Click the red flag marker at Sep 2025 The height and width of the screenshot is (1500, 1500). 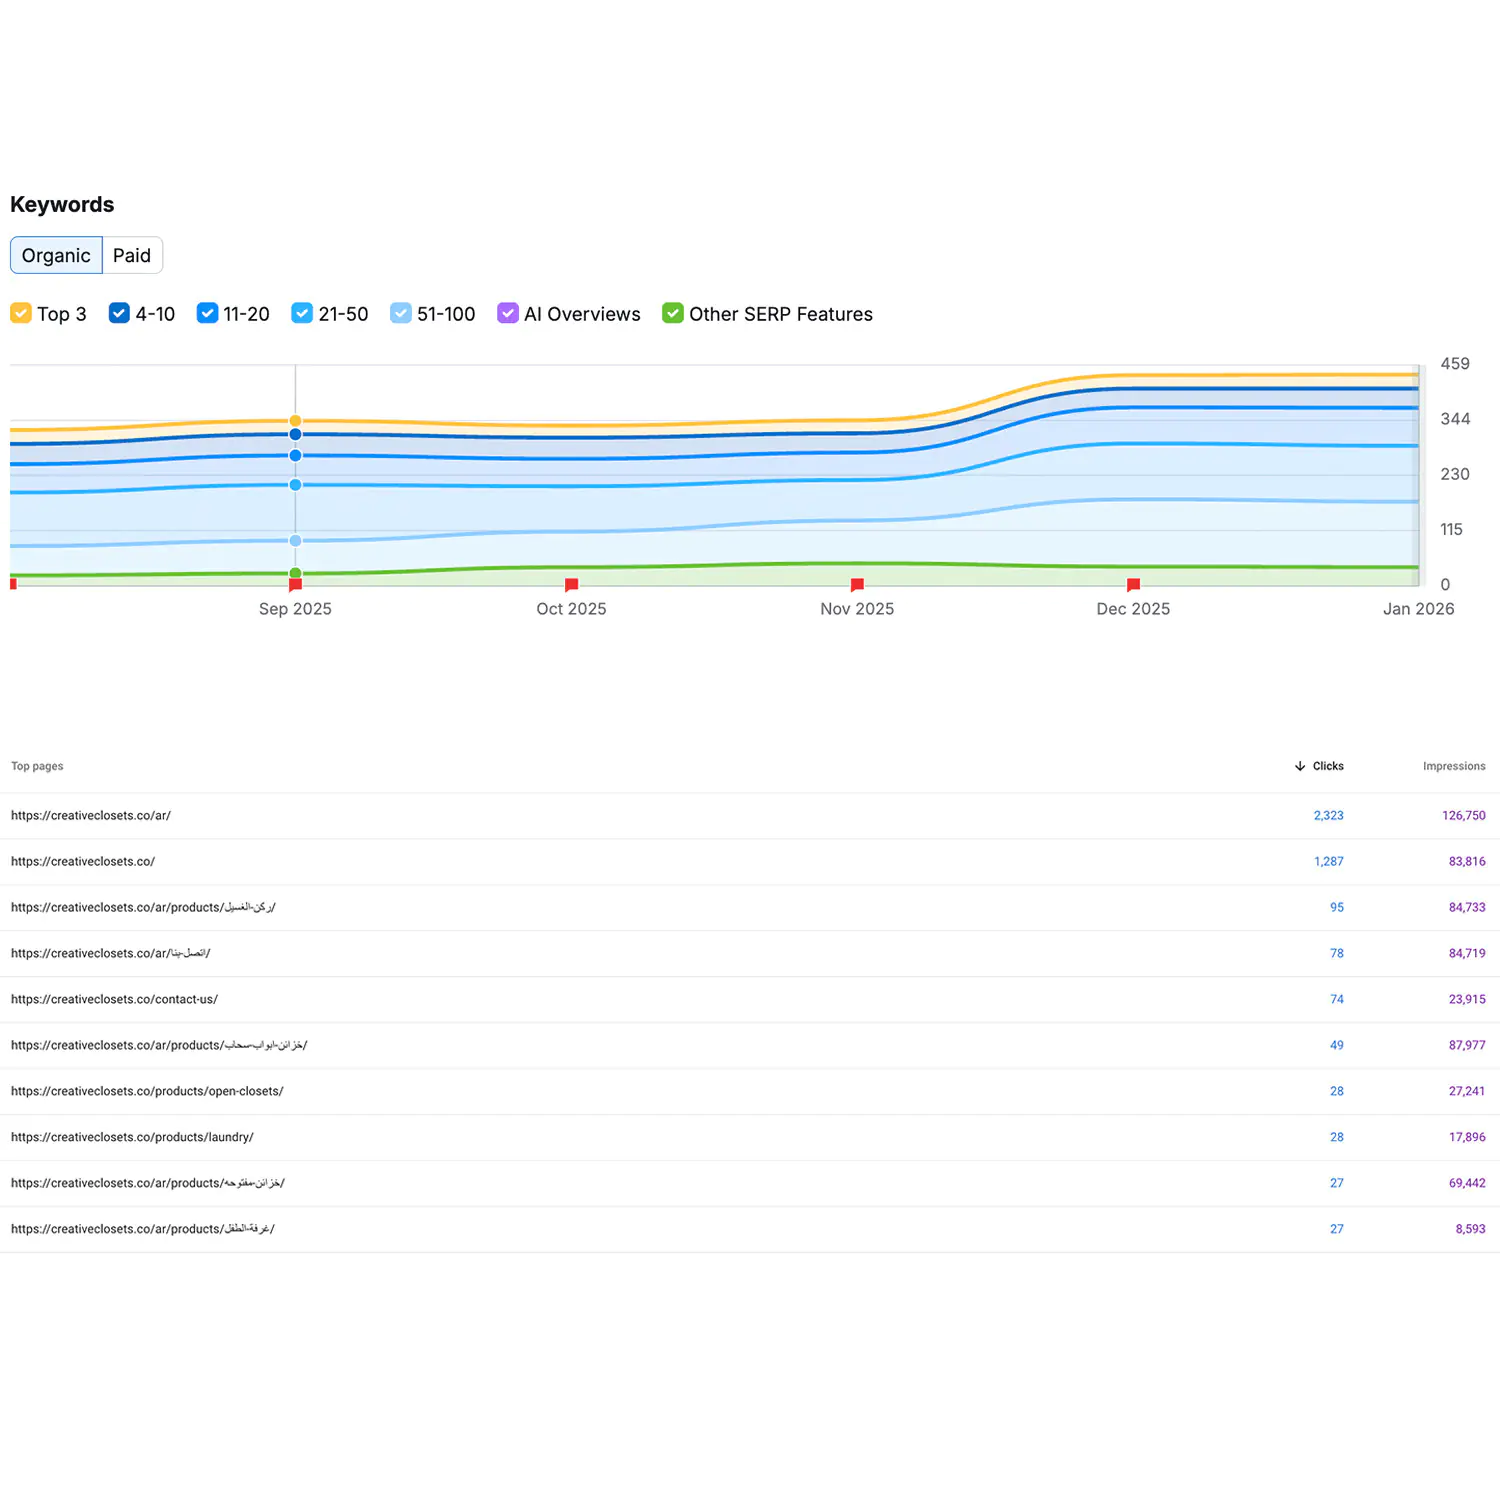pyautogui.click(x=295, y=585)
